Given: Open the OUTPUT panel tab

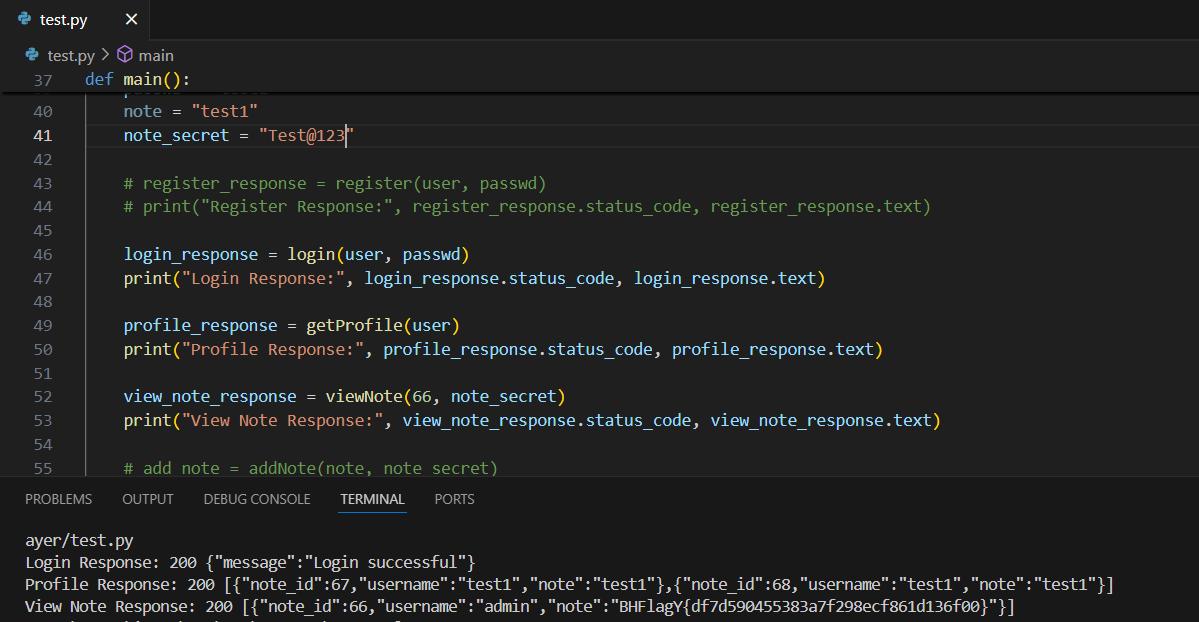Looking at the screenshot, I should (147, 499).
